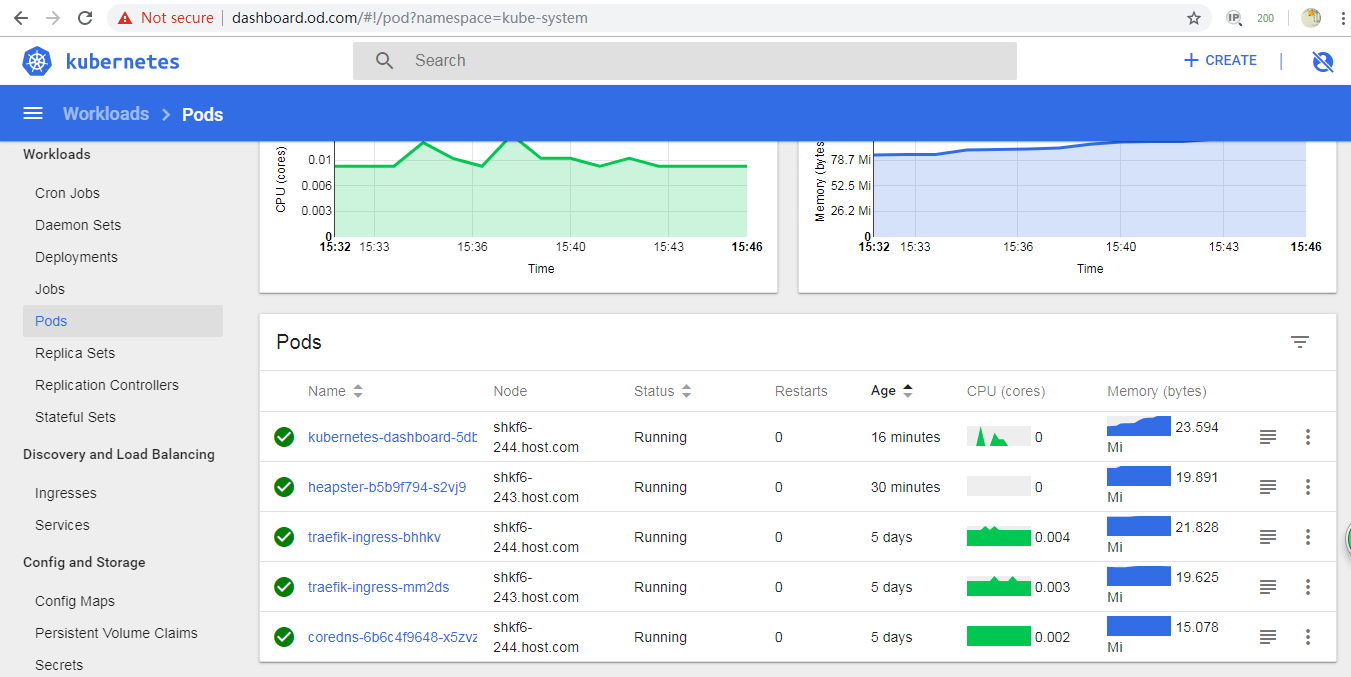Open Replica Sets in sidebar
This screenshot has width=1351, height=677.
tap(75, 353)
